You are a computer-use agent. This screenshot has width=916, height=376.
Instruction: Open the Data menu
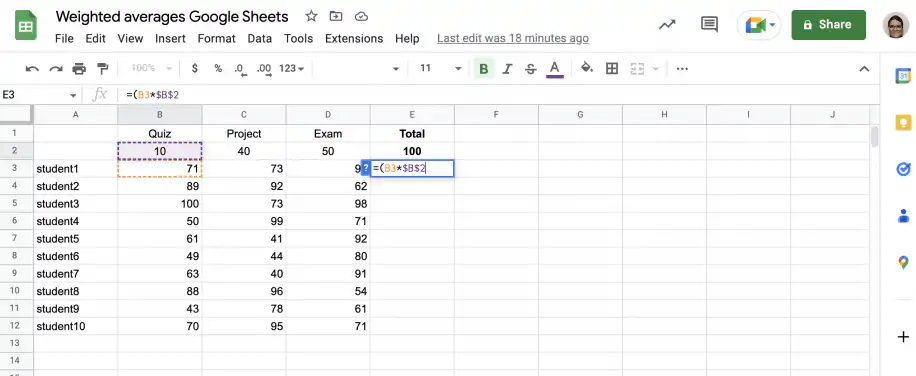pos(259,39)
